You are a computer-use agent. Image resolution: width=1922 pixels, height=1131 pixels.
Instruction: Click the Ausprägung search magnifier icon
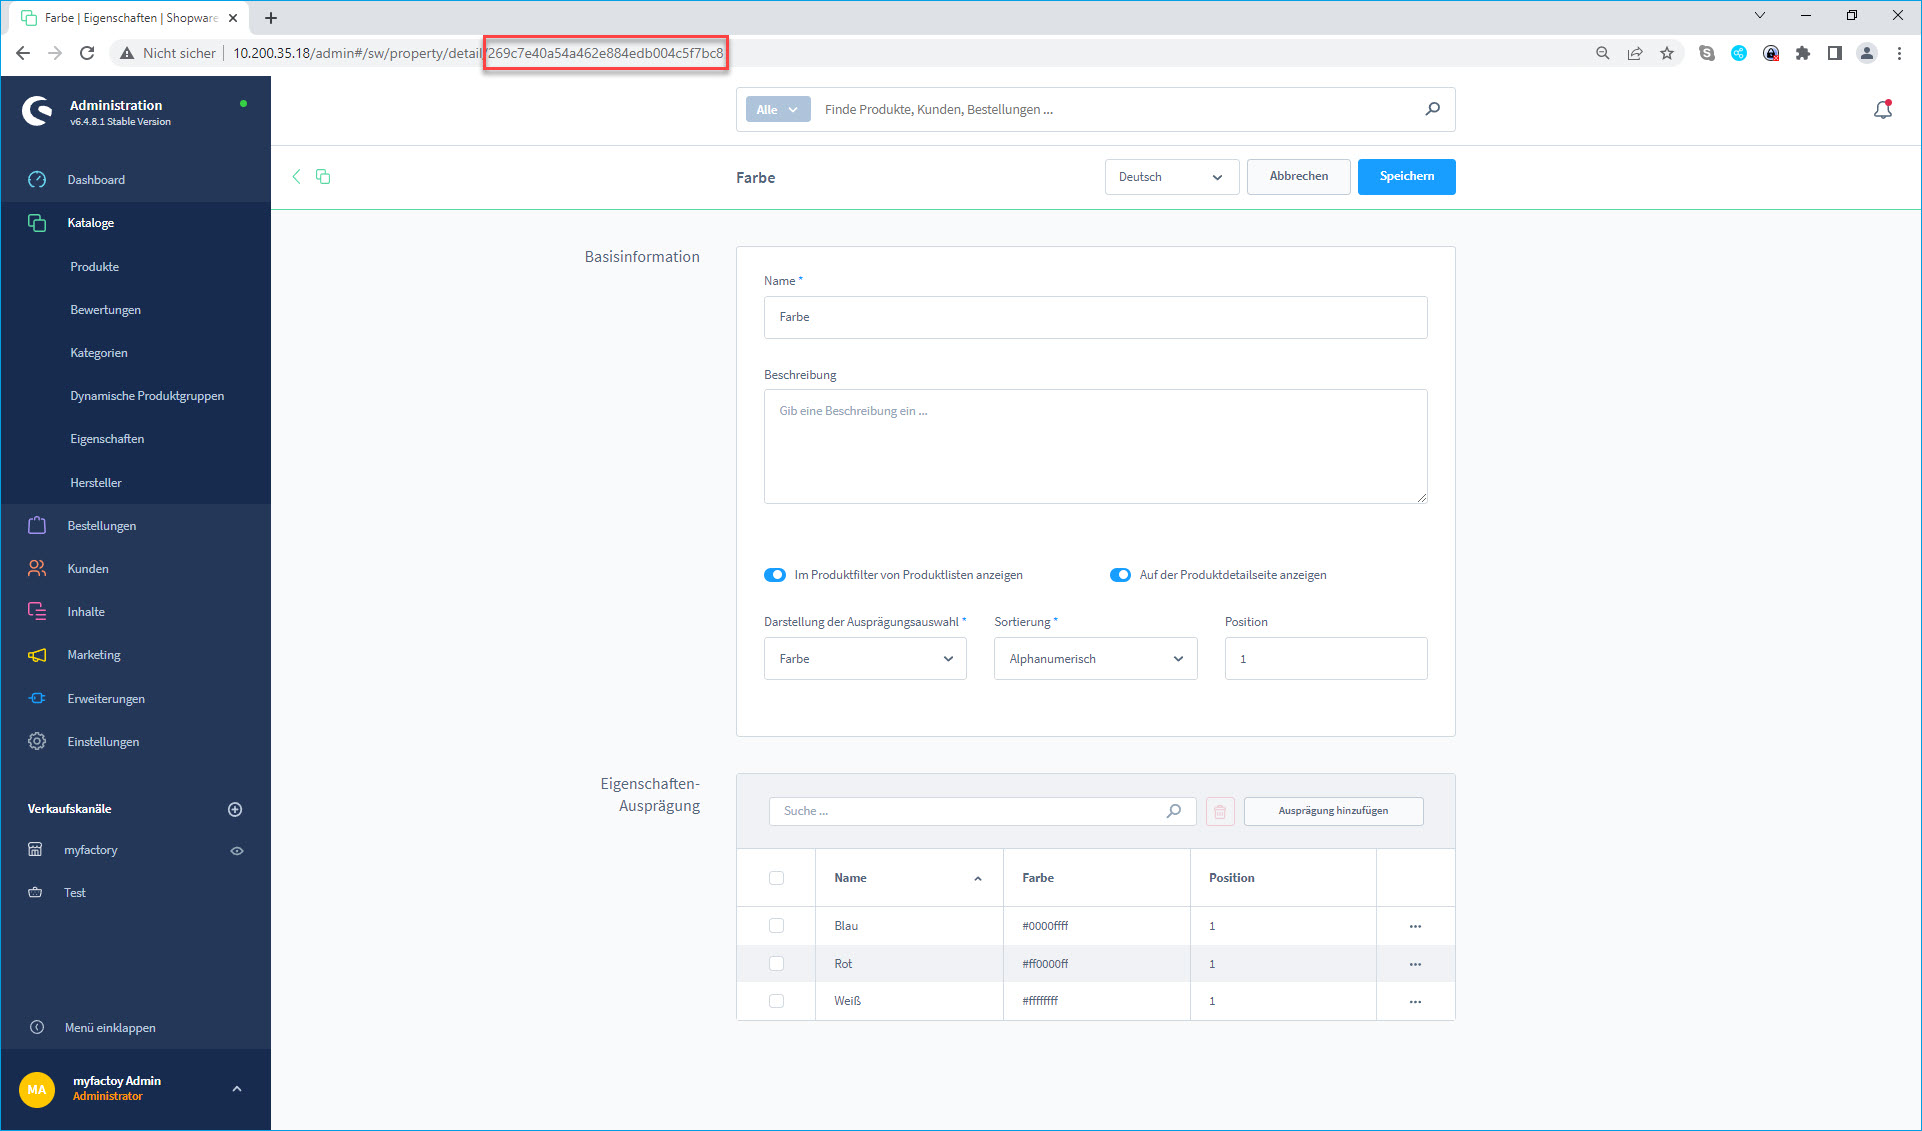click(1174, 811)
